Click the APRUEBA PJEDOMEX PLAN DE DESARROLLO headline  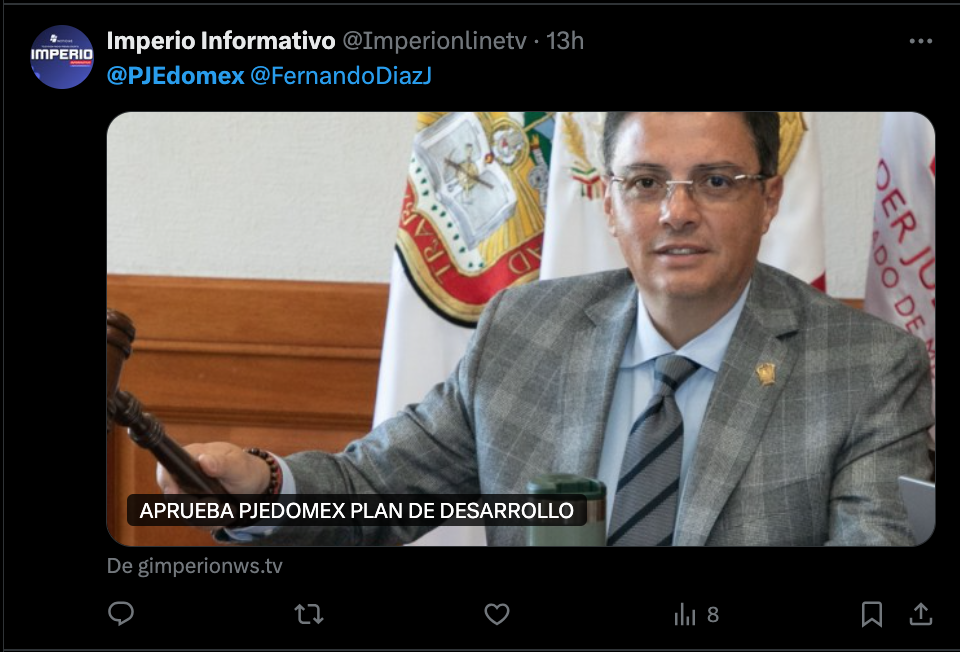[356, 510]
